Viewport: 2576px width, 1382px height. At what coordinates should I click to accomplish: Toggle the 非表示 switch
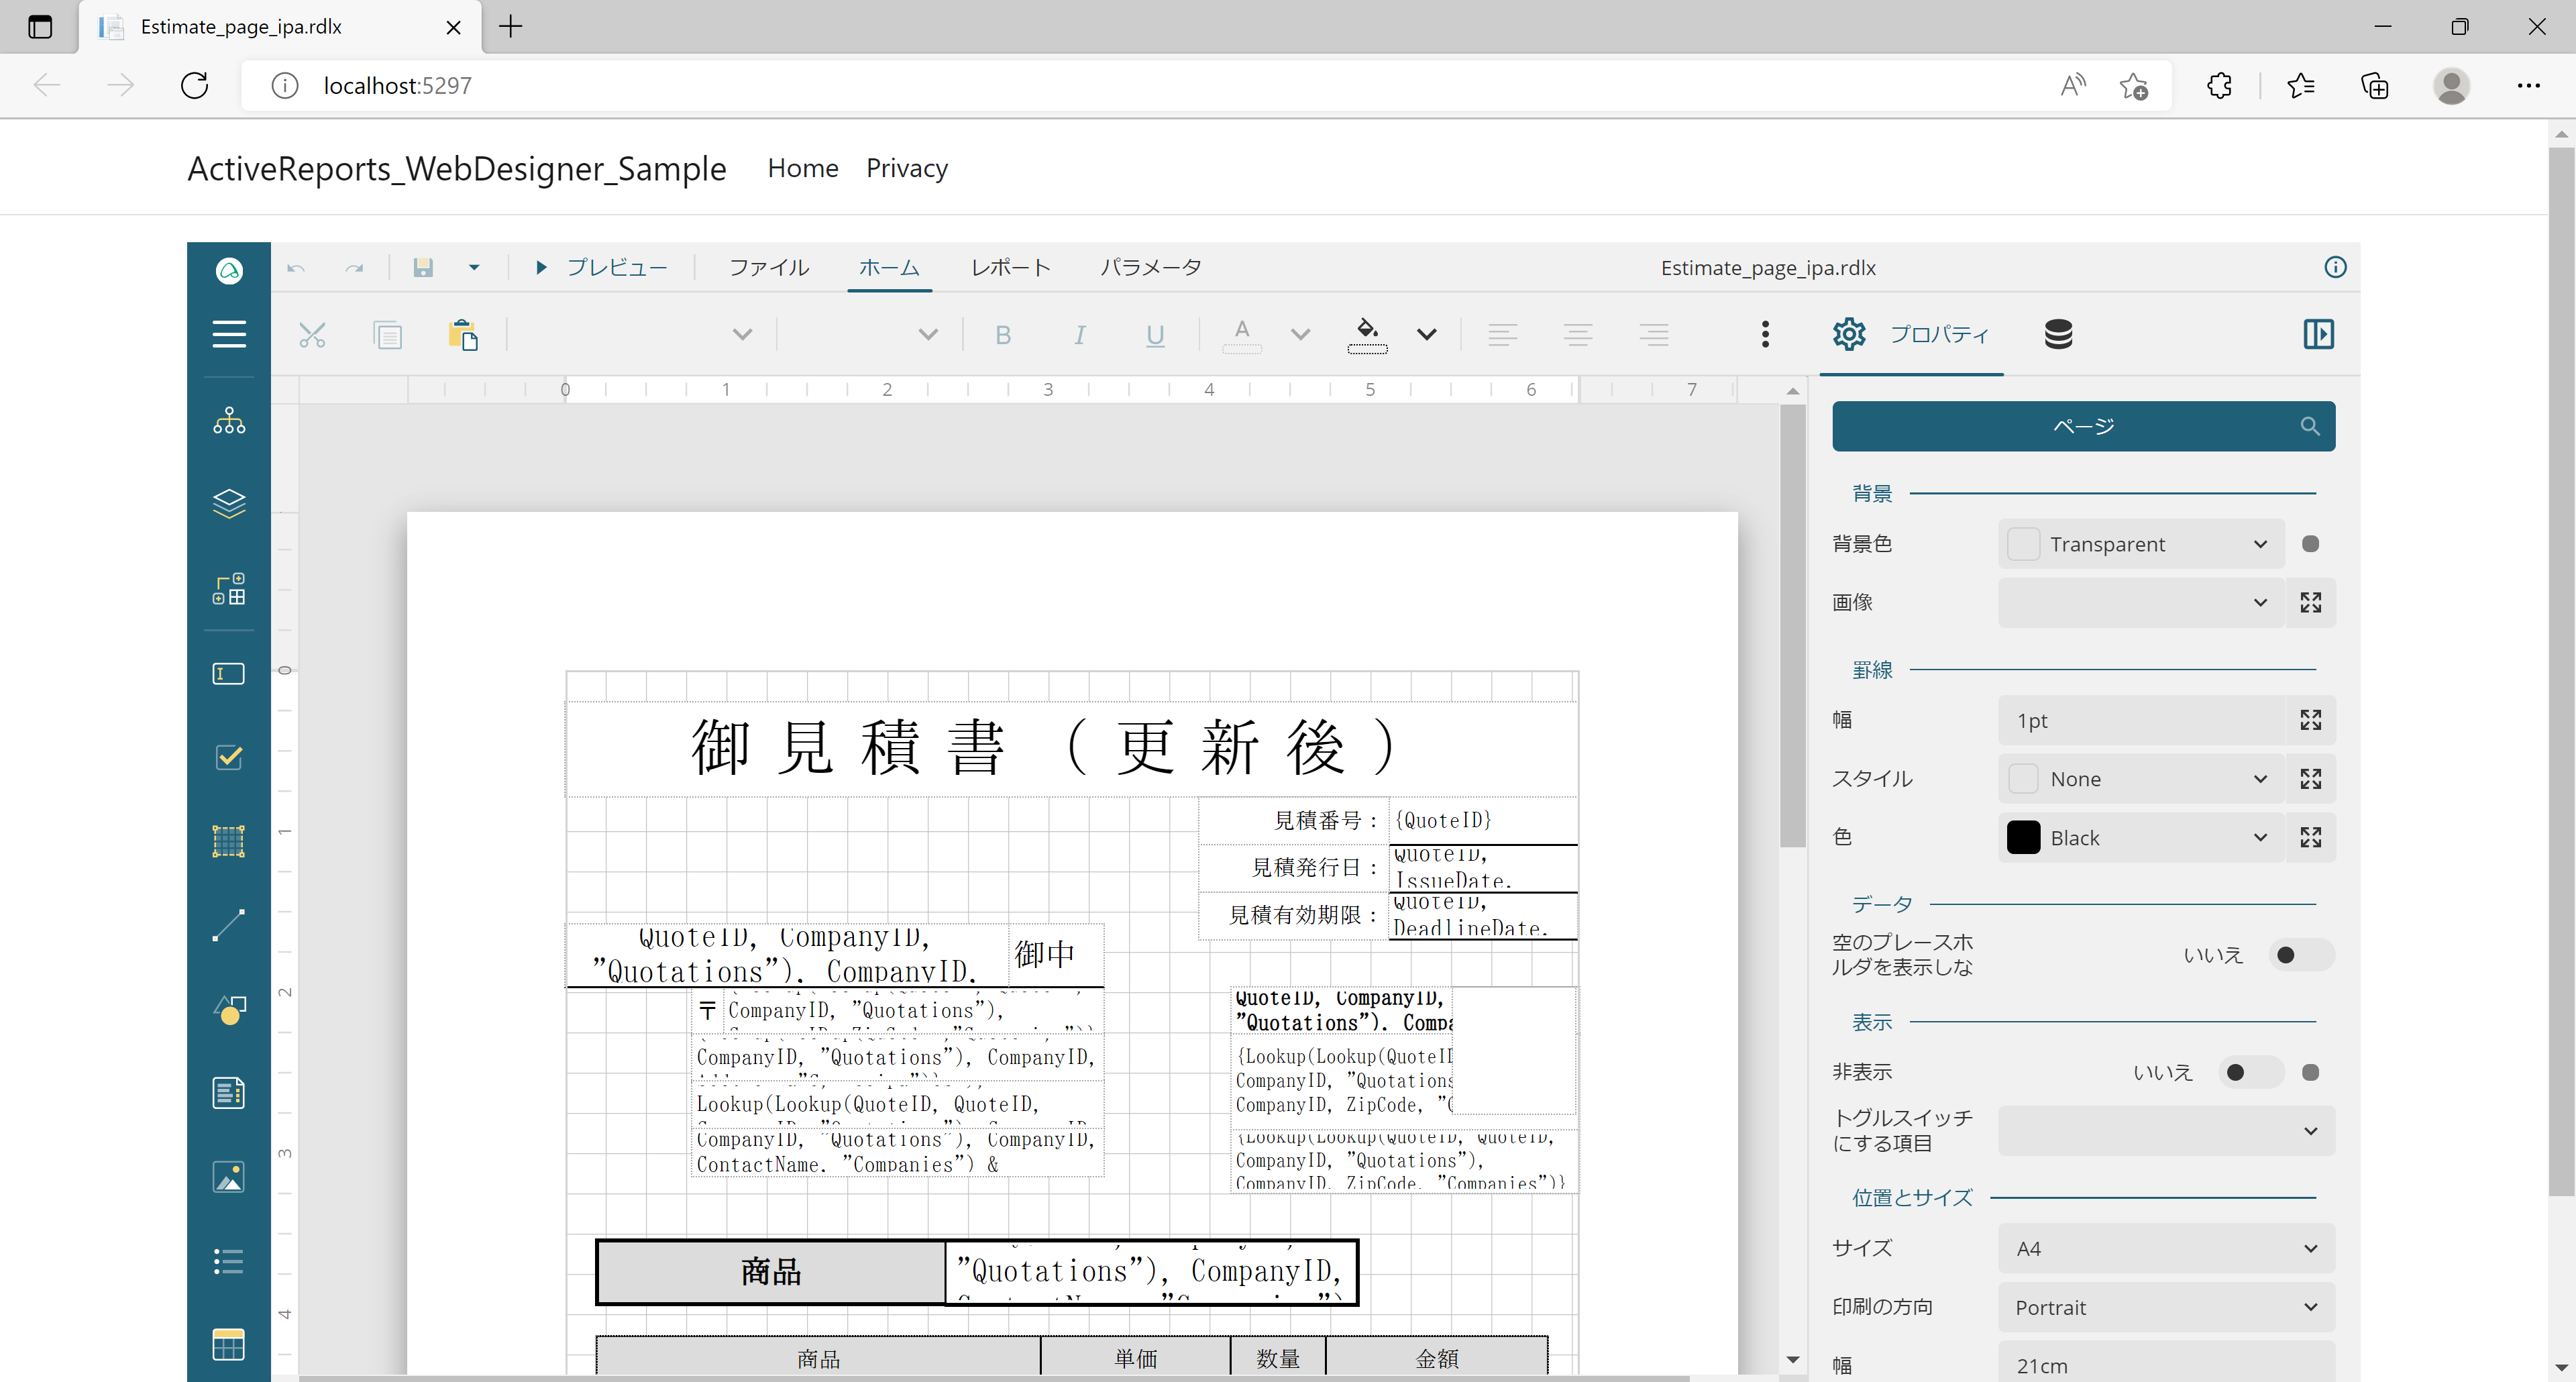click(x=2251, y=1072)
